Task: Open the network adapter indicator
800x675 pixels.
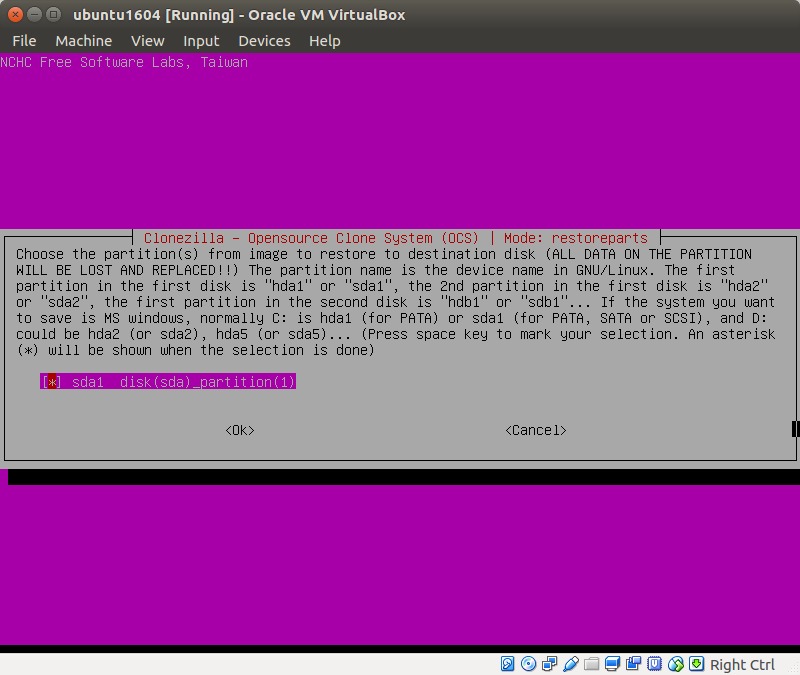Action: [550, 664]
